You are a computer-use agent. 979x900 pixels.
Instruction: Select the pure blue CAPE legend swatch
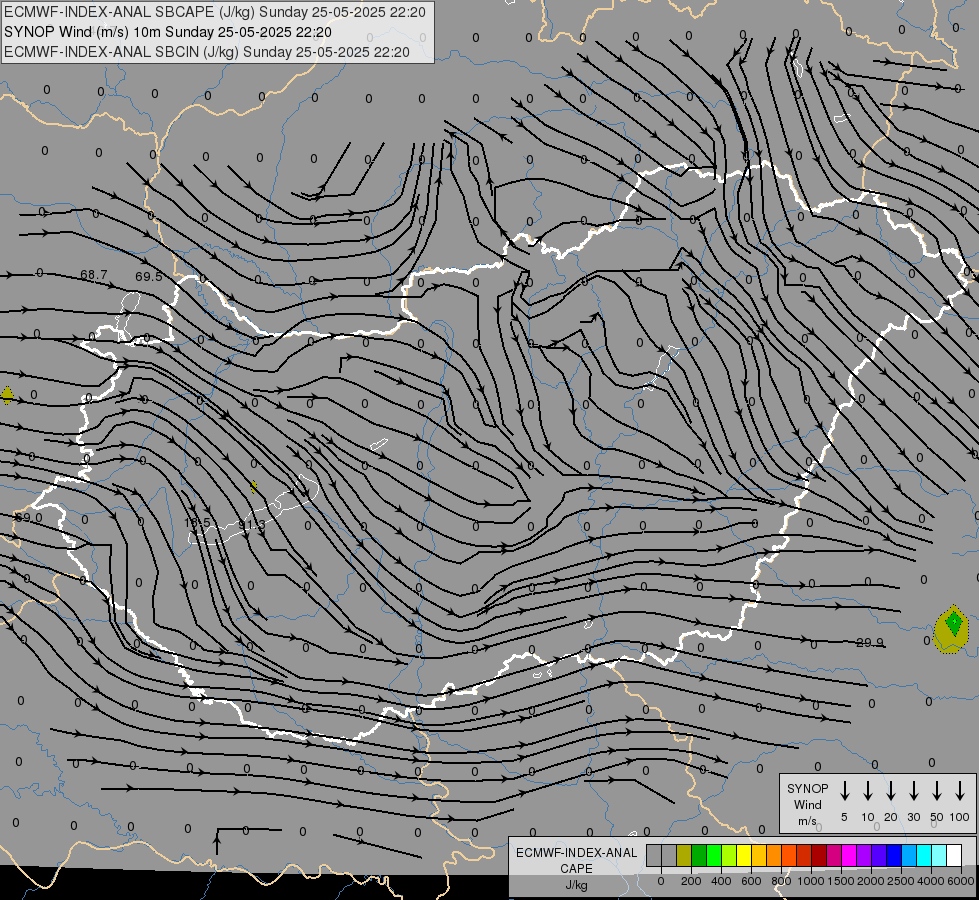click(893, 855)
